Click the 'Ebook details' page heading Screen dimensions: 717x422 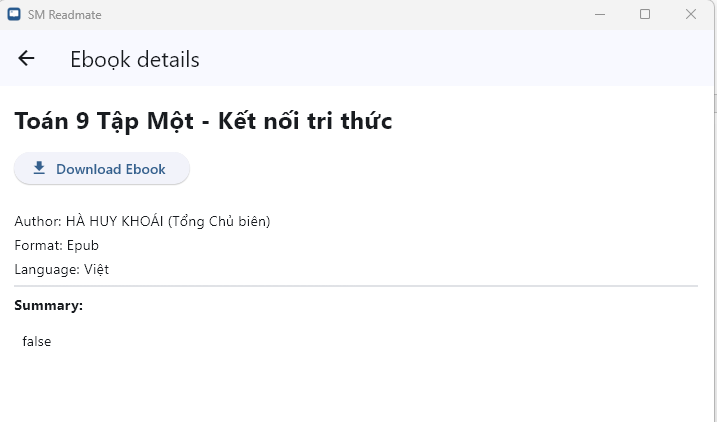[135, 60]
